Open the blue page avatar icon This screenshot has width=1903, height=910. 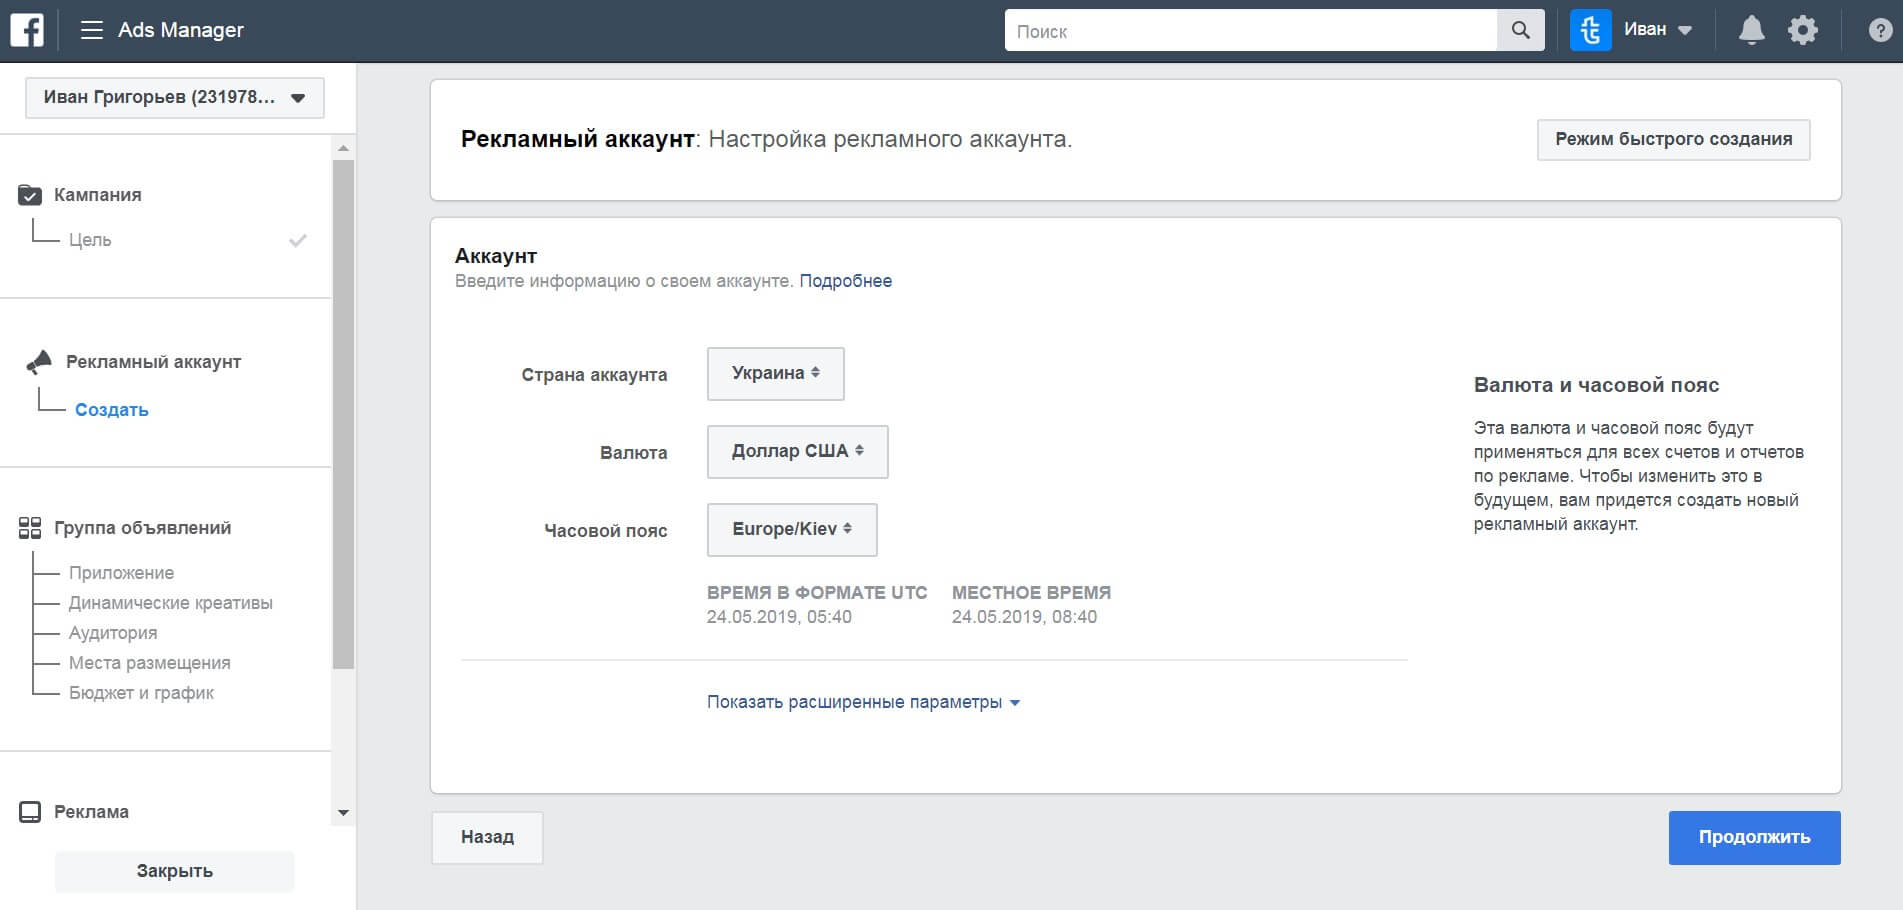click(1590, 30)
